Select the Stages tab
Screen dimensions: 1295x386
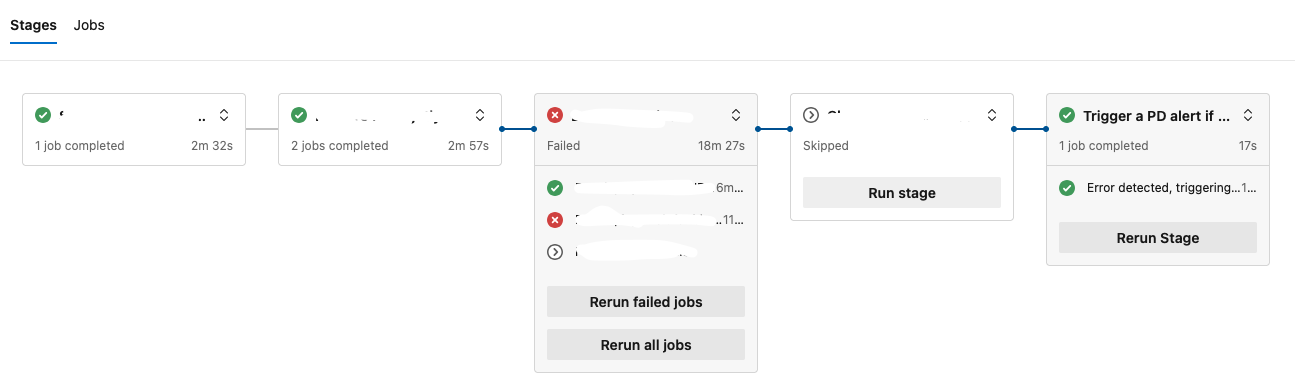pyautogui.click(x=33, y=25)
